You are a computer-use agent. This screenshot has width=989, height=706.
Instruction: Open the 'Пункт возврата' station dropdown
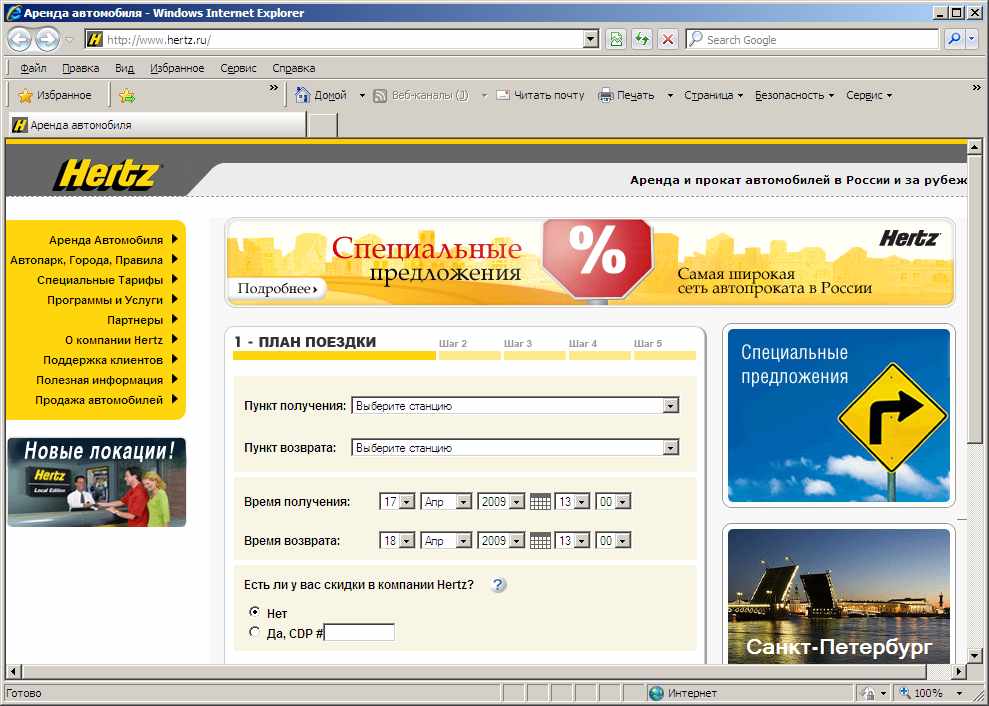pos(515,447)
